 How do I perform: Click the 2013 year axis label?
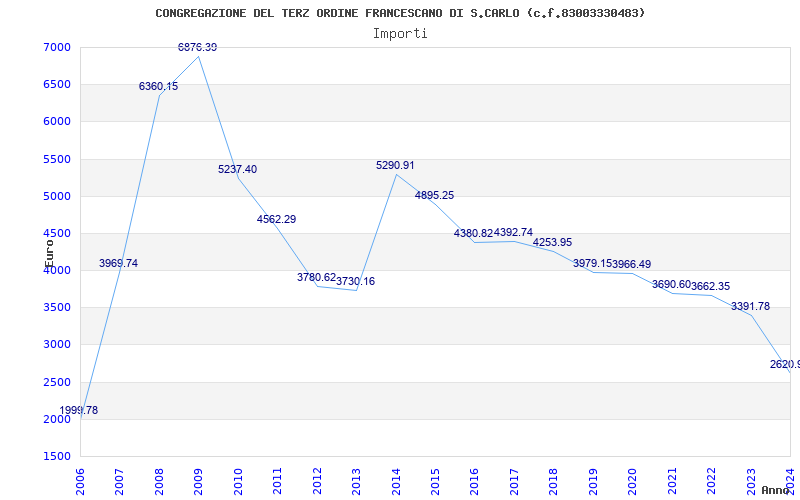coord(356,481)
